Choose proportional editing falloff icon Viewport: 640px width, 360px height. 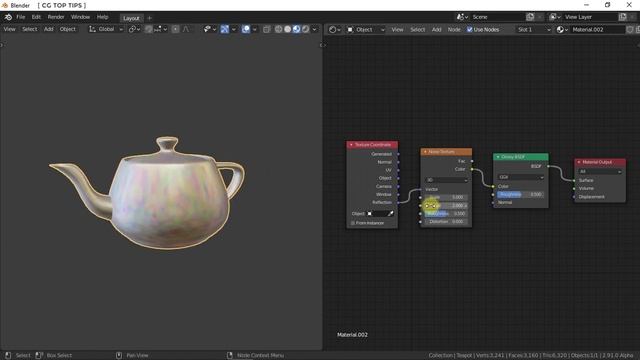pos(187,29)
